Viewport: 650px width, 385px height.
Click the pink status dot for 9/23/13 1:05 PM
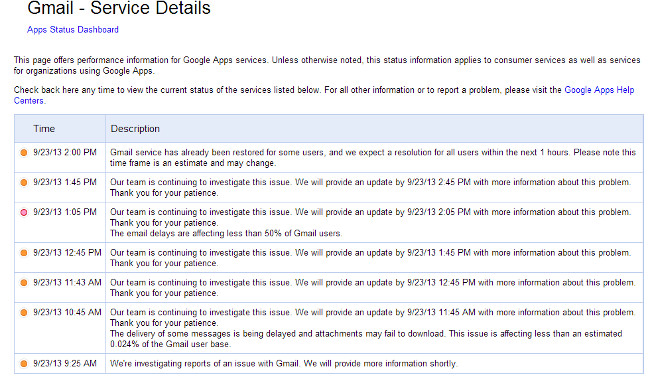point(24,212)
